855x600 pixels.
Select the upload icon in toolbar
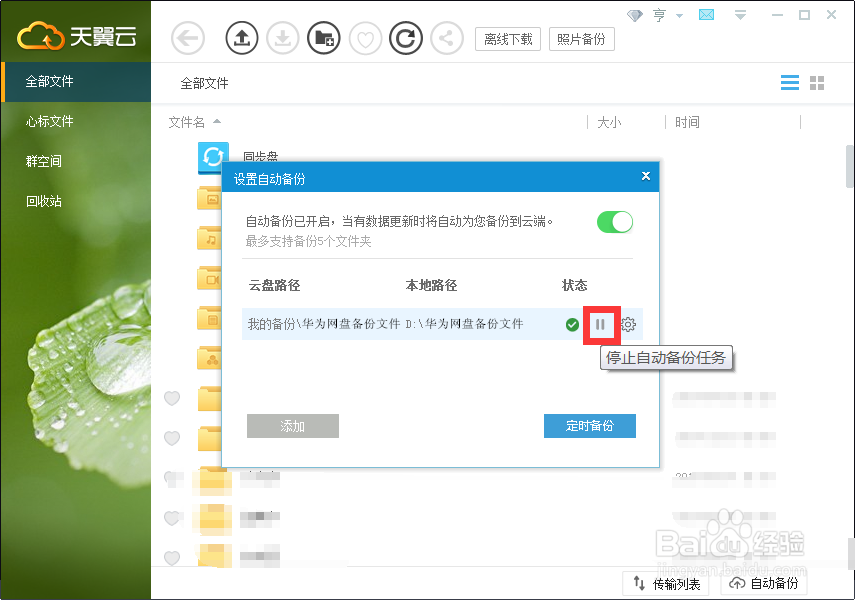[243, 39]
